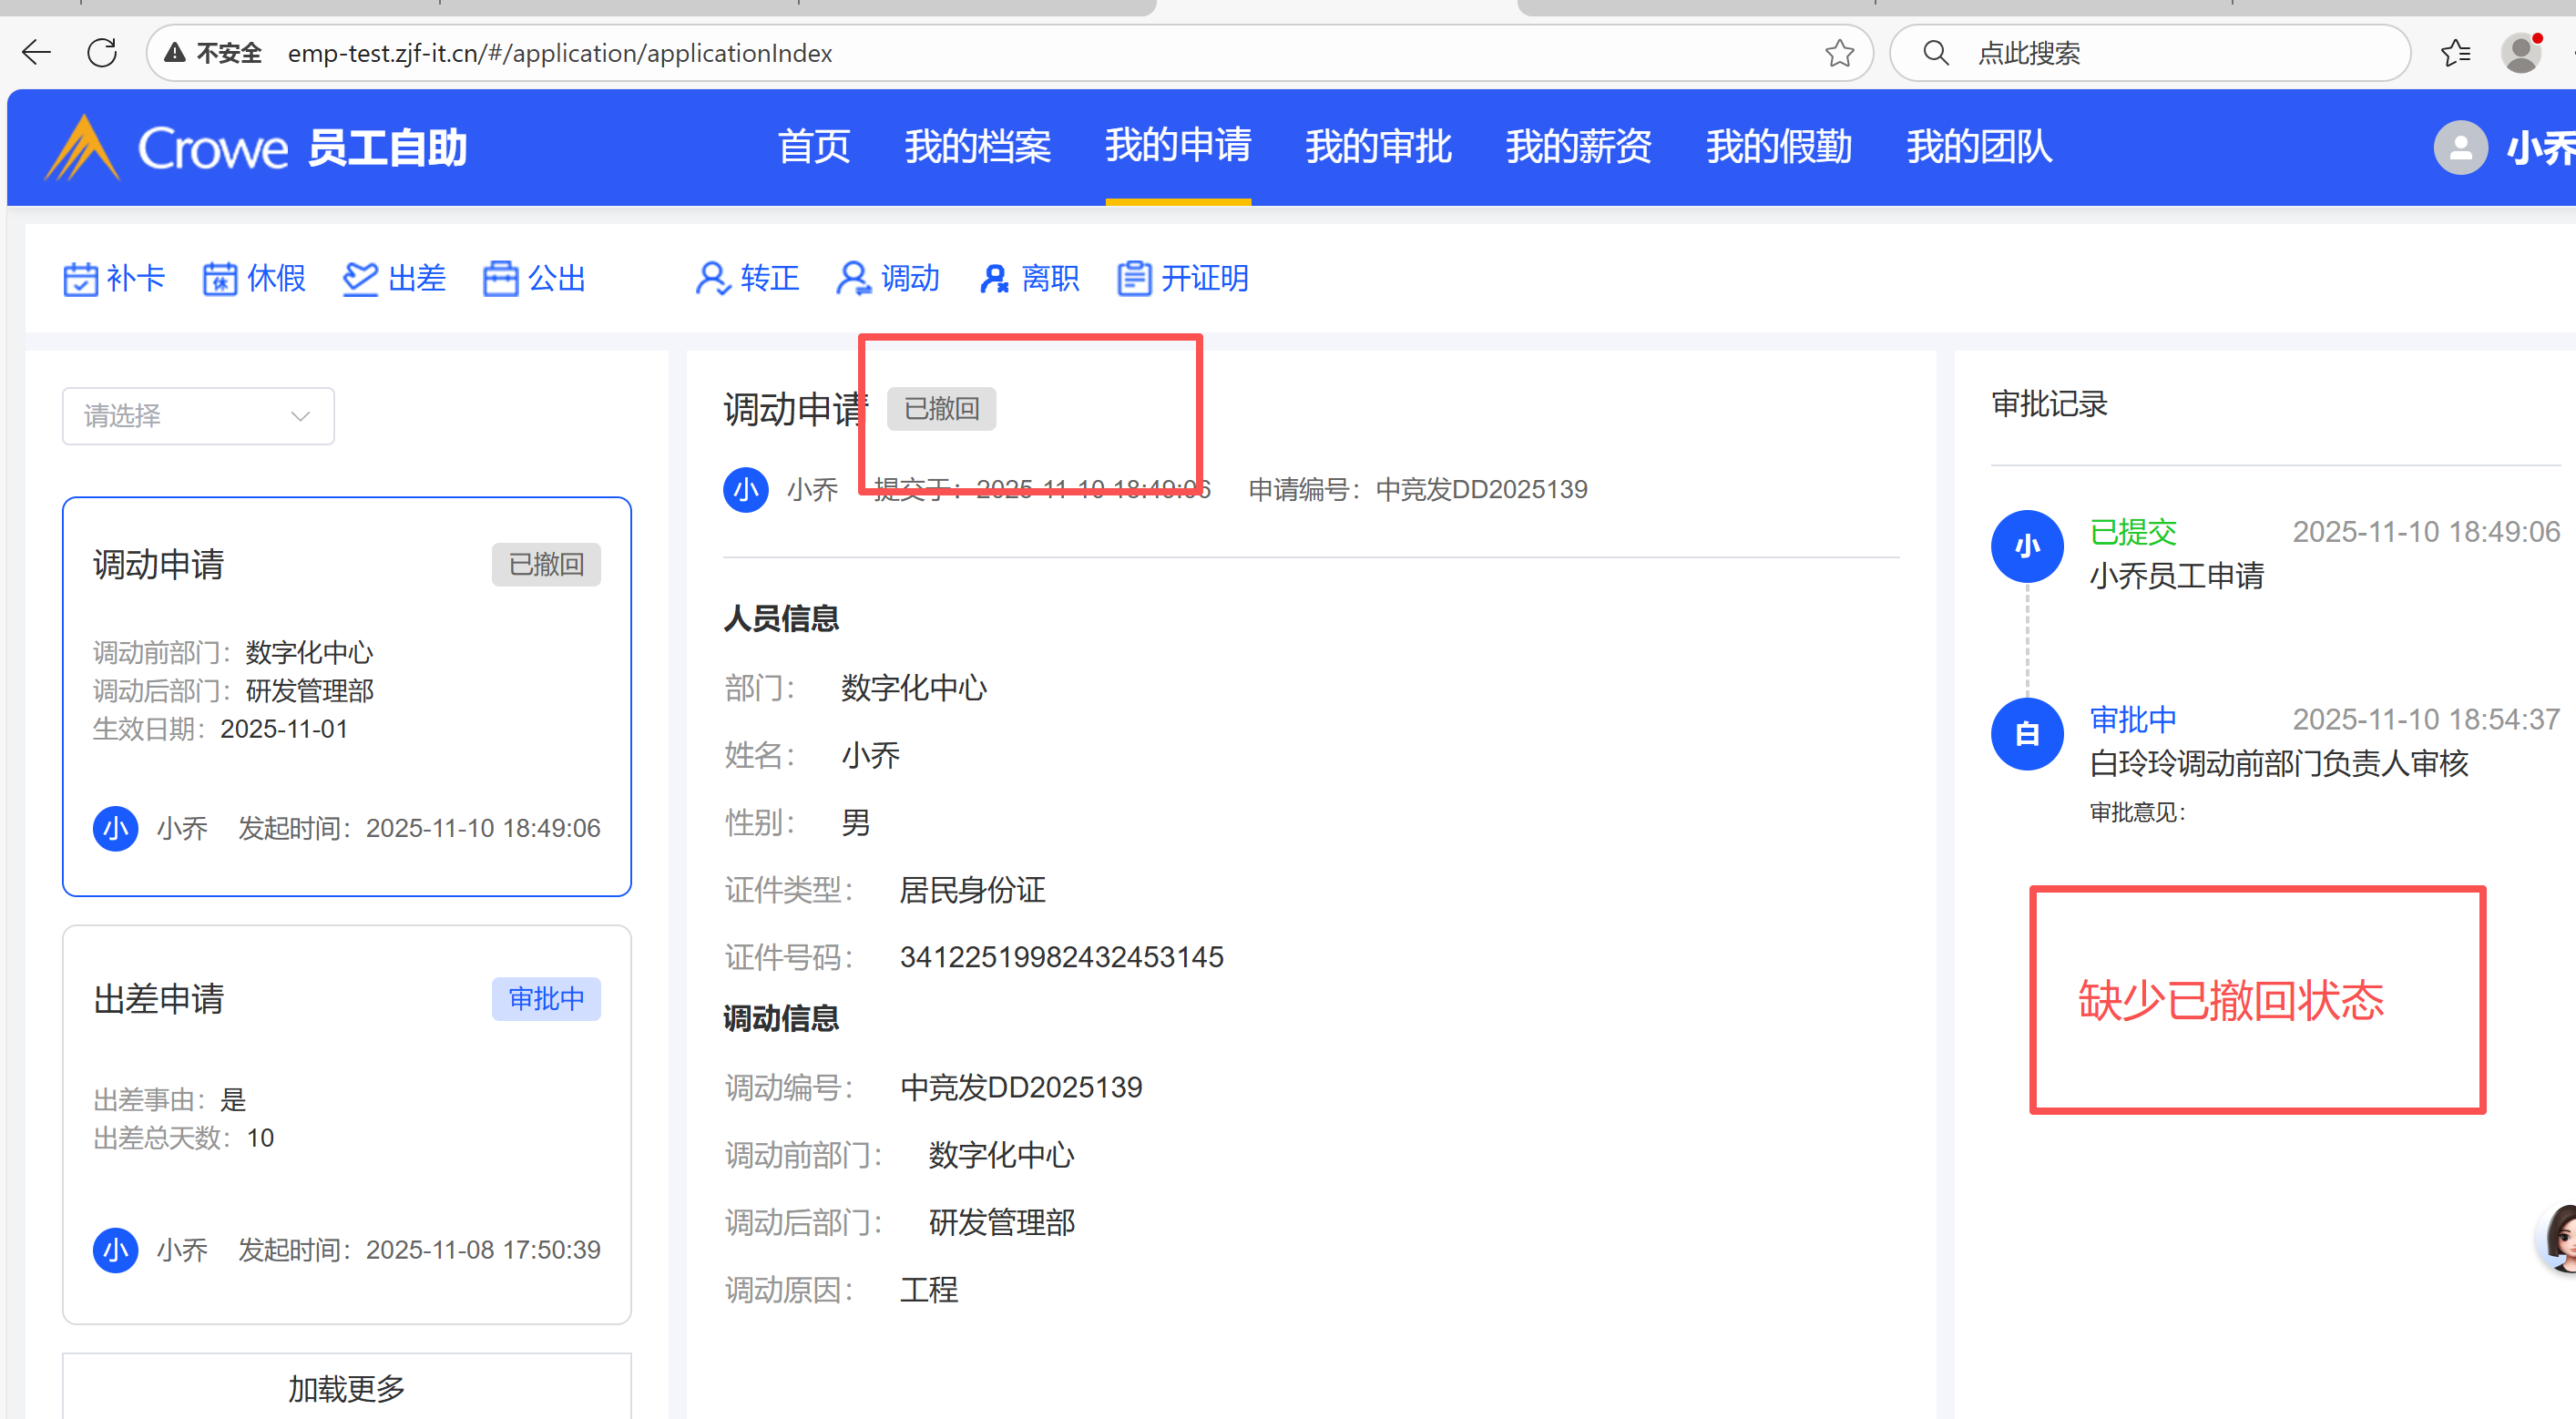Click the 加载更多 button

pos(346,1387)
